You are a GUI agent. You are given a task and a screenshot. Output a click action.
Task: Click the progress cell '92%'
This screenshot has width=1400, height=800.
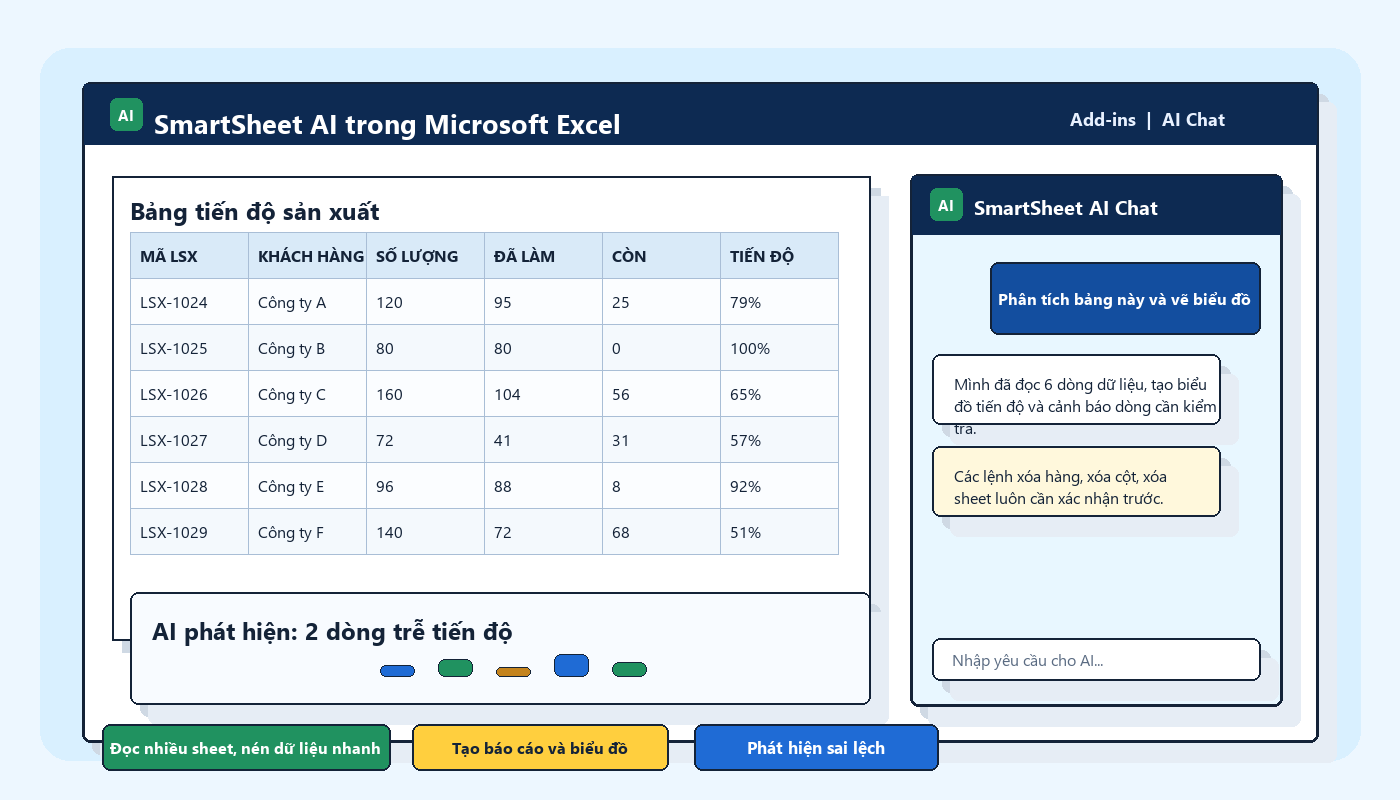tap(780, 486)
